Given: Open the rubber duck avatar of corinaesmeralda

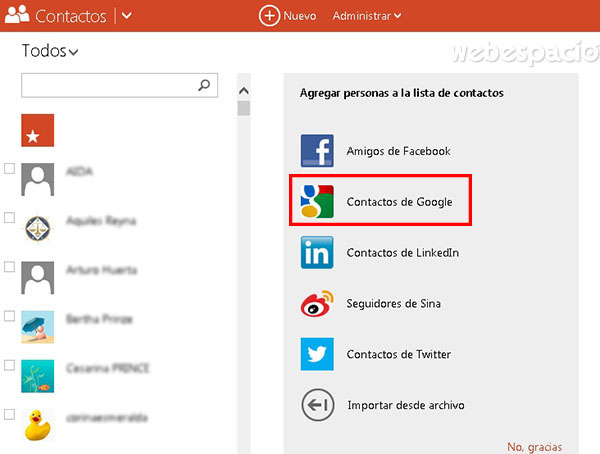Looking at the screenshot, I should pos(38,425).
